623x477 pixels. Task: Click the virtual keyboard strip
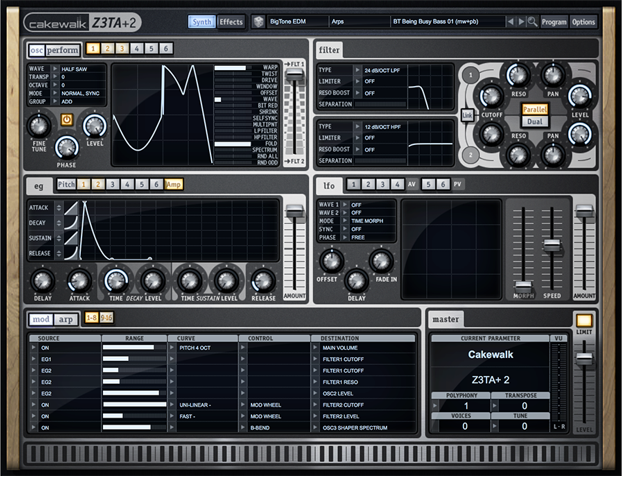click(x=312, y=454)
